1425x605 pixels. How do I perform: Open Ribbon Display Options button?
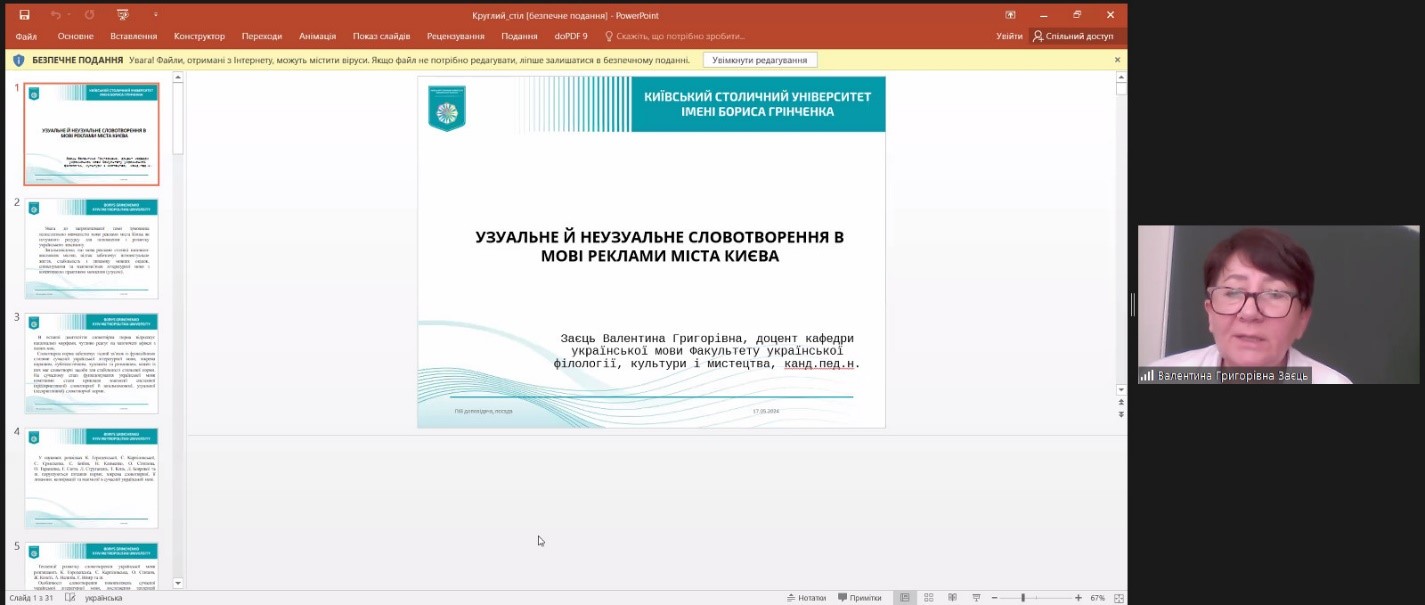point(1010,15)
